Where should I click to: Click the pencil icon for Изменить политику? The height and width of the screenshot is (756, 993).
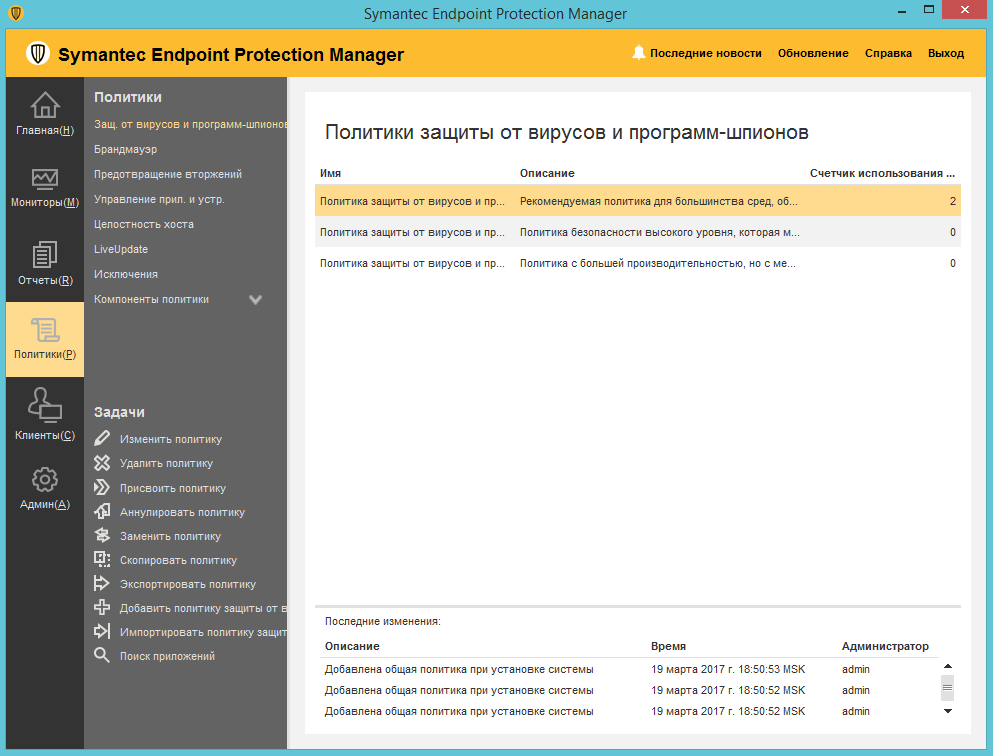pyautogui.click(x=102, y=439)
